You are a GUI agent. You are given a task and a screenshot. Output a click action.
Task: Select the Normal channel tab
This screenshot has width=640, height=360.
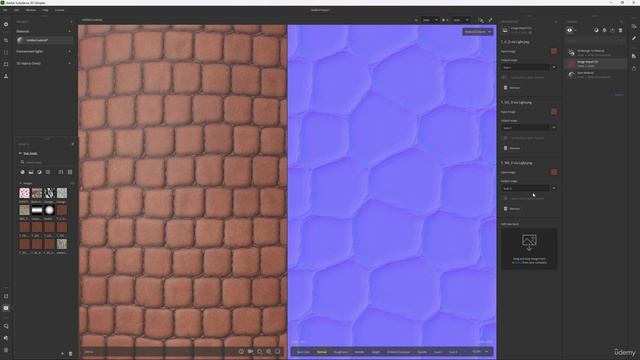322,352
